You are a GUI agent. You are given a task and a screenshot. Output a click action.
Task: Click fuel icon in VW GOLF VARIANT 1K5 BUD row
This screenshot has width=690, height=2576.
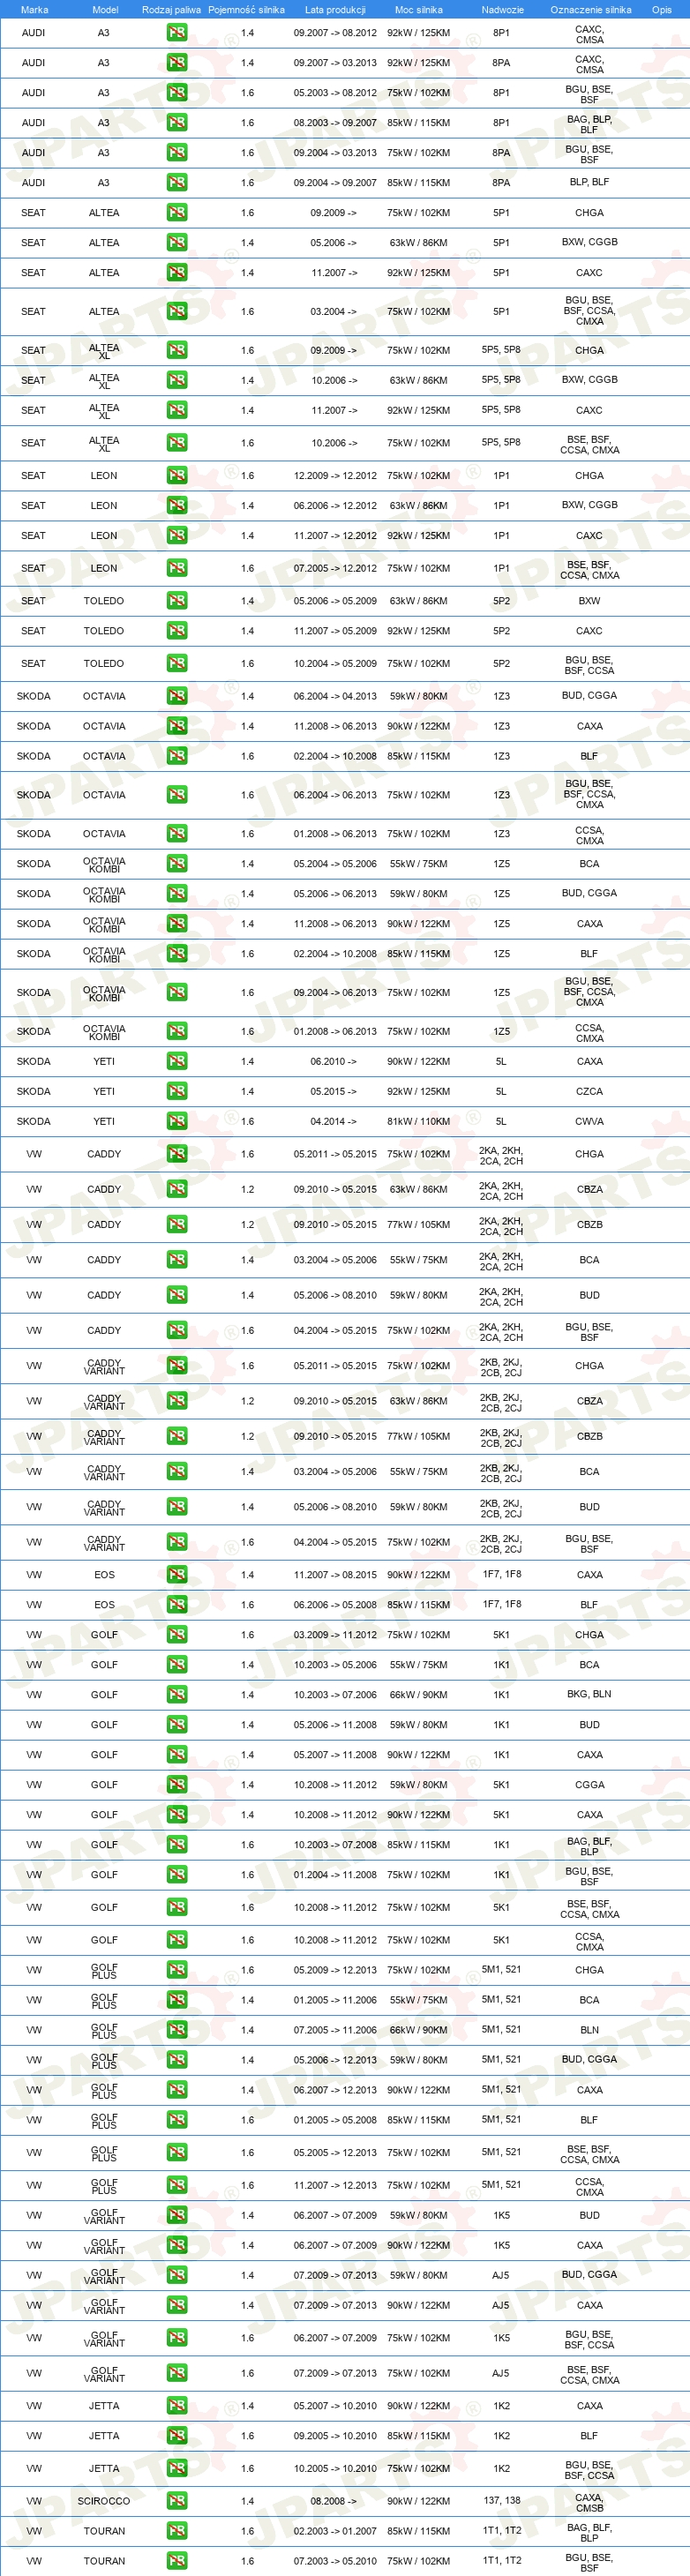(177, 2215)
